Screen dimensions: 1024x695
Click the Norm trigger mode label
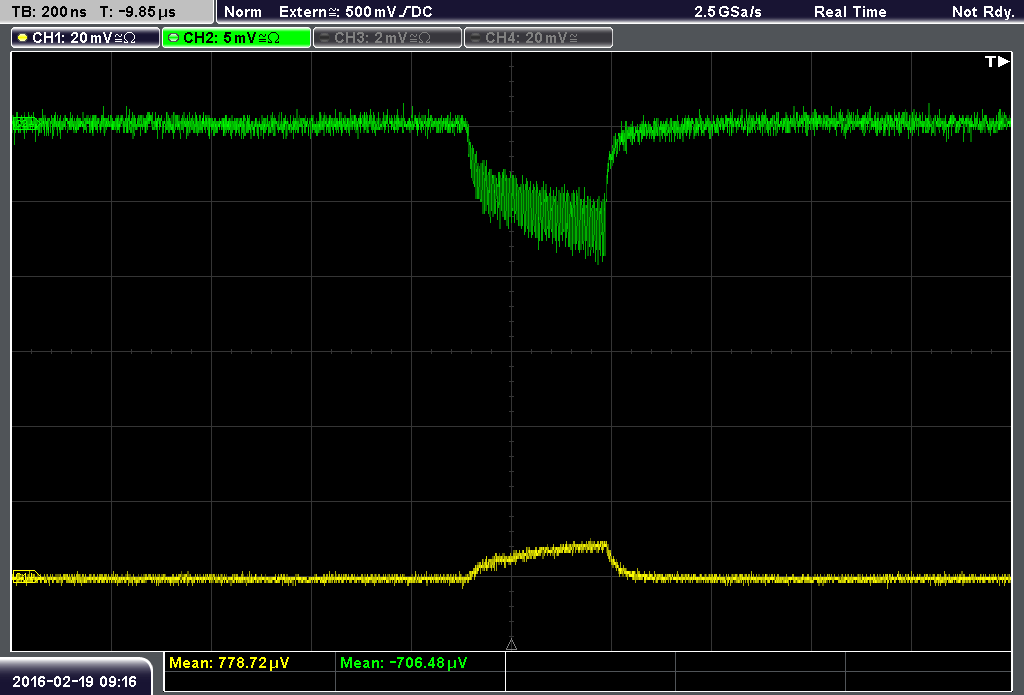(242, 12)
